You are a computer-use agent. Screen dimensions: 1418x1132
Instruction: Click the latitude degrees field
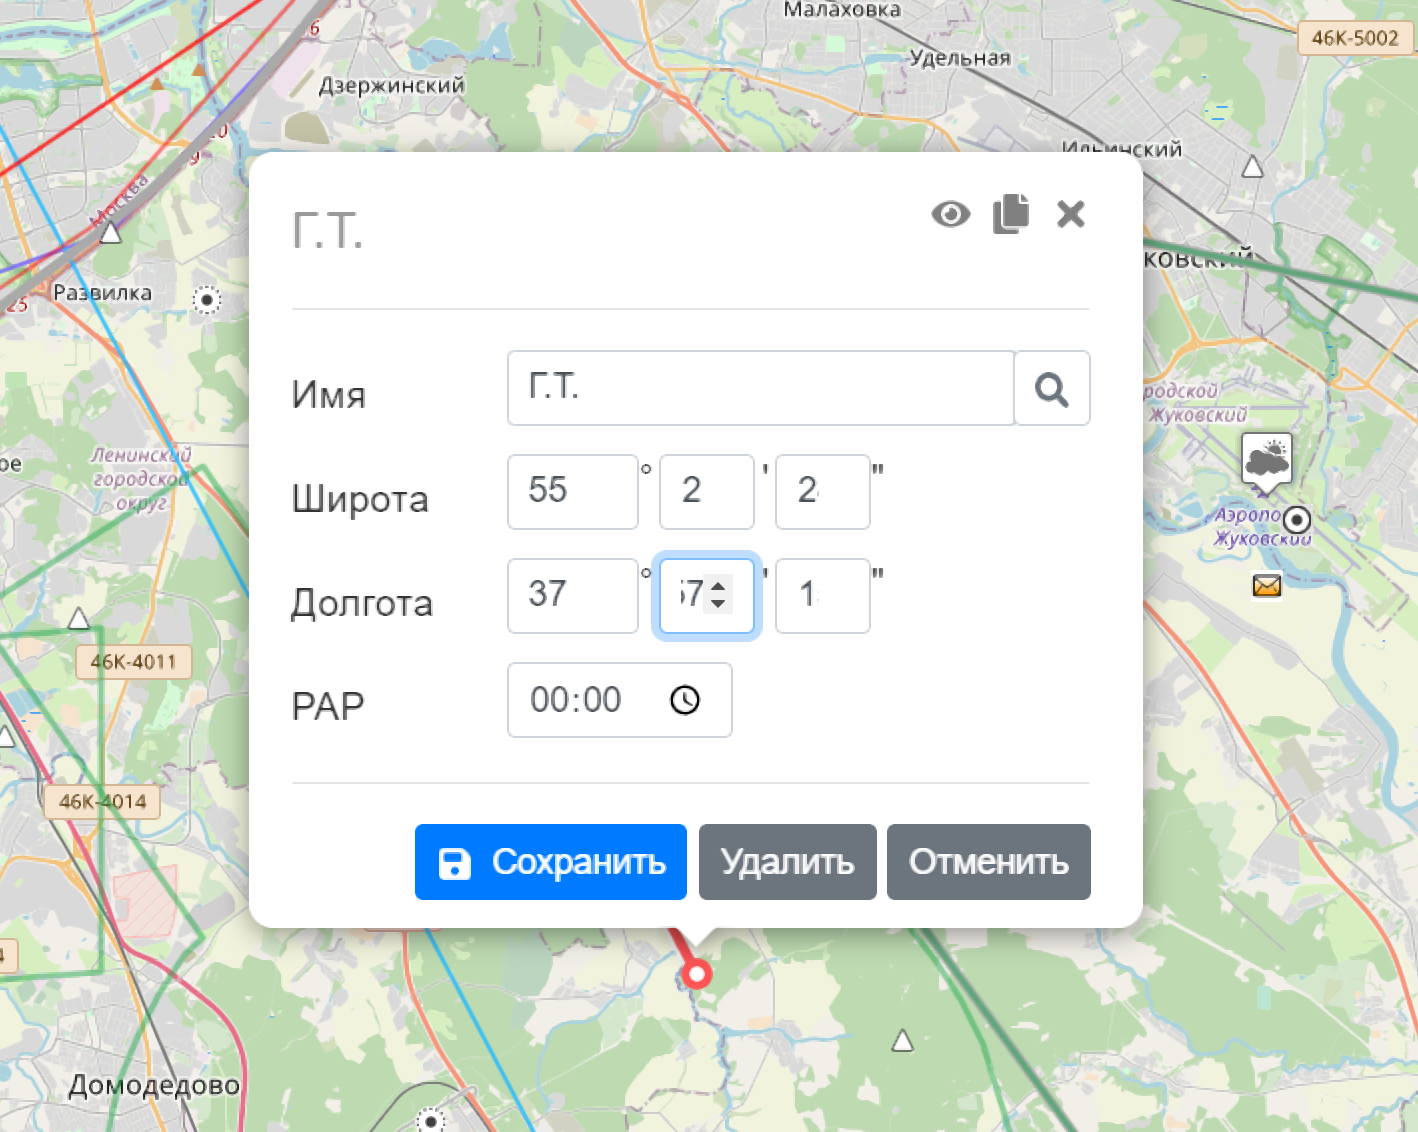click(572, 492)
